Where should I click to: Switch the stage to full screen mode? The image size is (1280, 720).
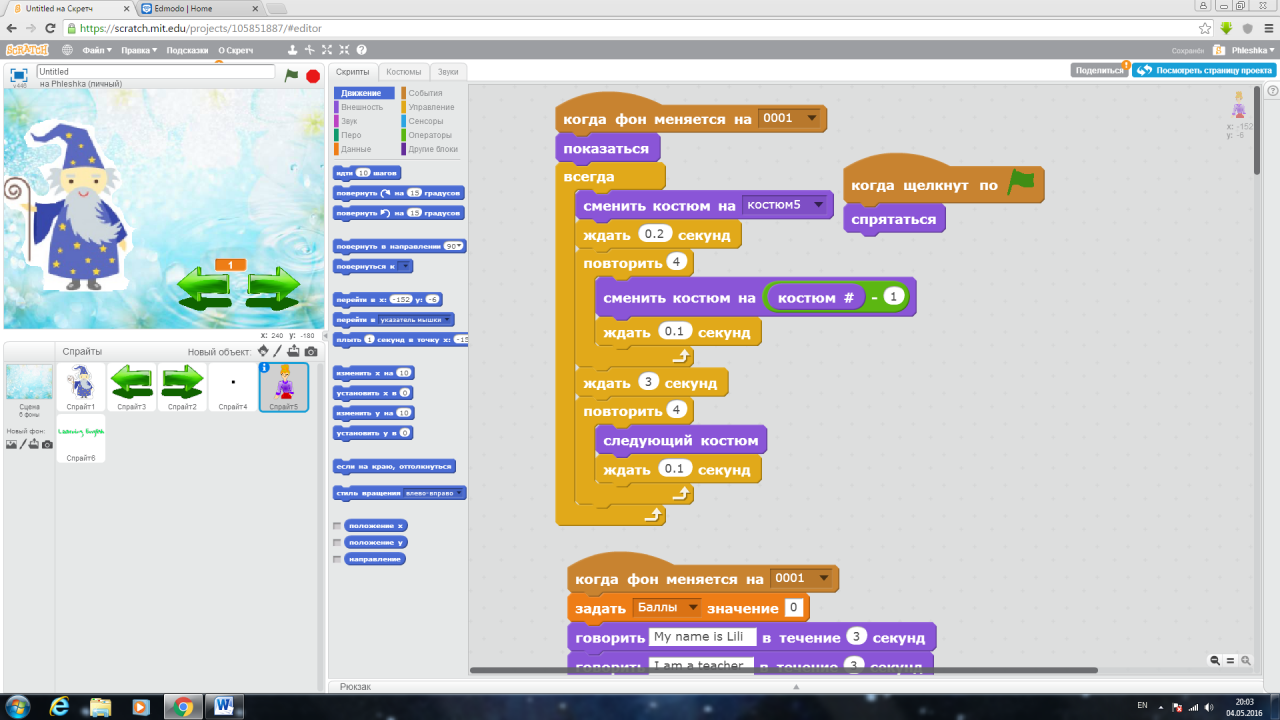tap(18, 76)
